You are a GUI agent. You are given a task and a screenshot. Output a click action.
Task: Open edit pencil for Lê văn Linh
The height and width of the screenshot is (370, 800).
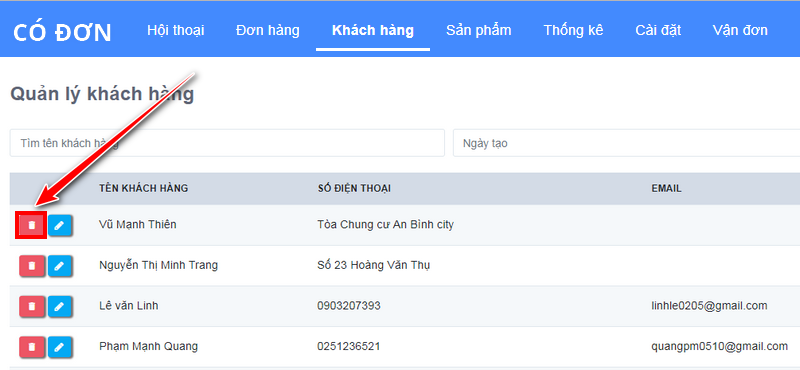point(60,306)
